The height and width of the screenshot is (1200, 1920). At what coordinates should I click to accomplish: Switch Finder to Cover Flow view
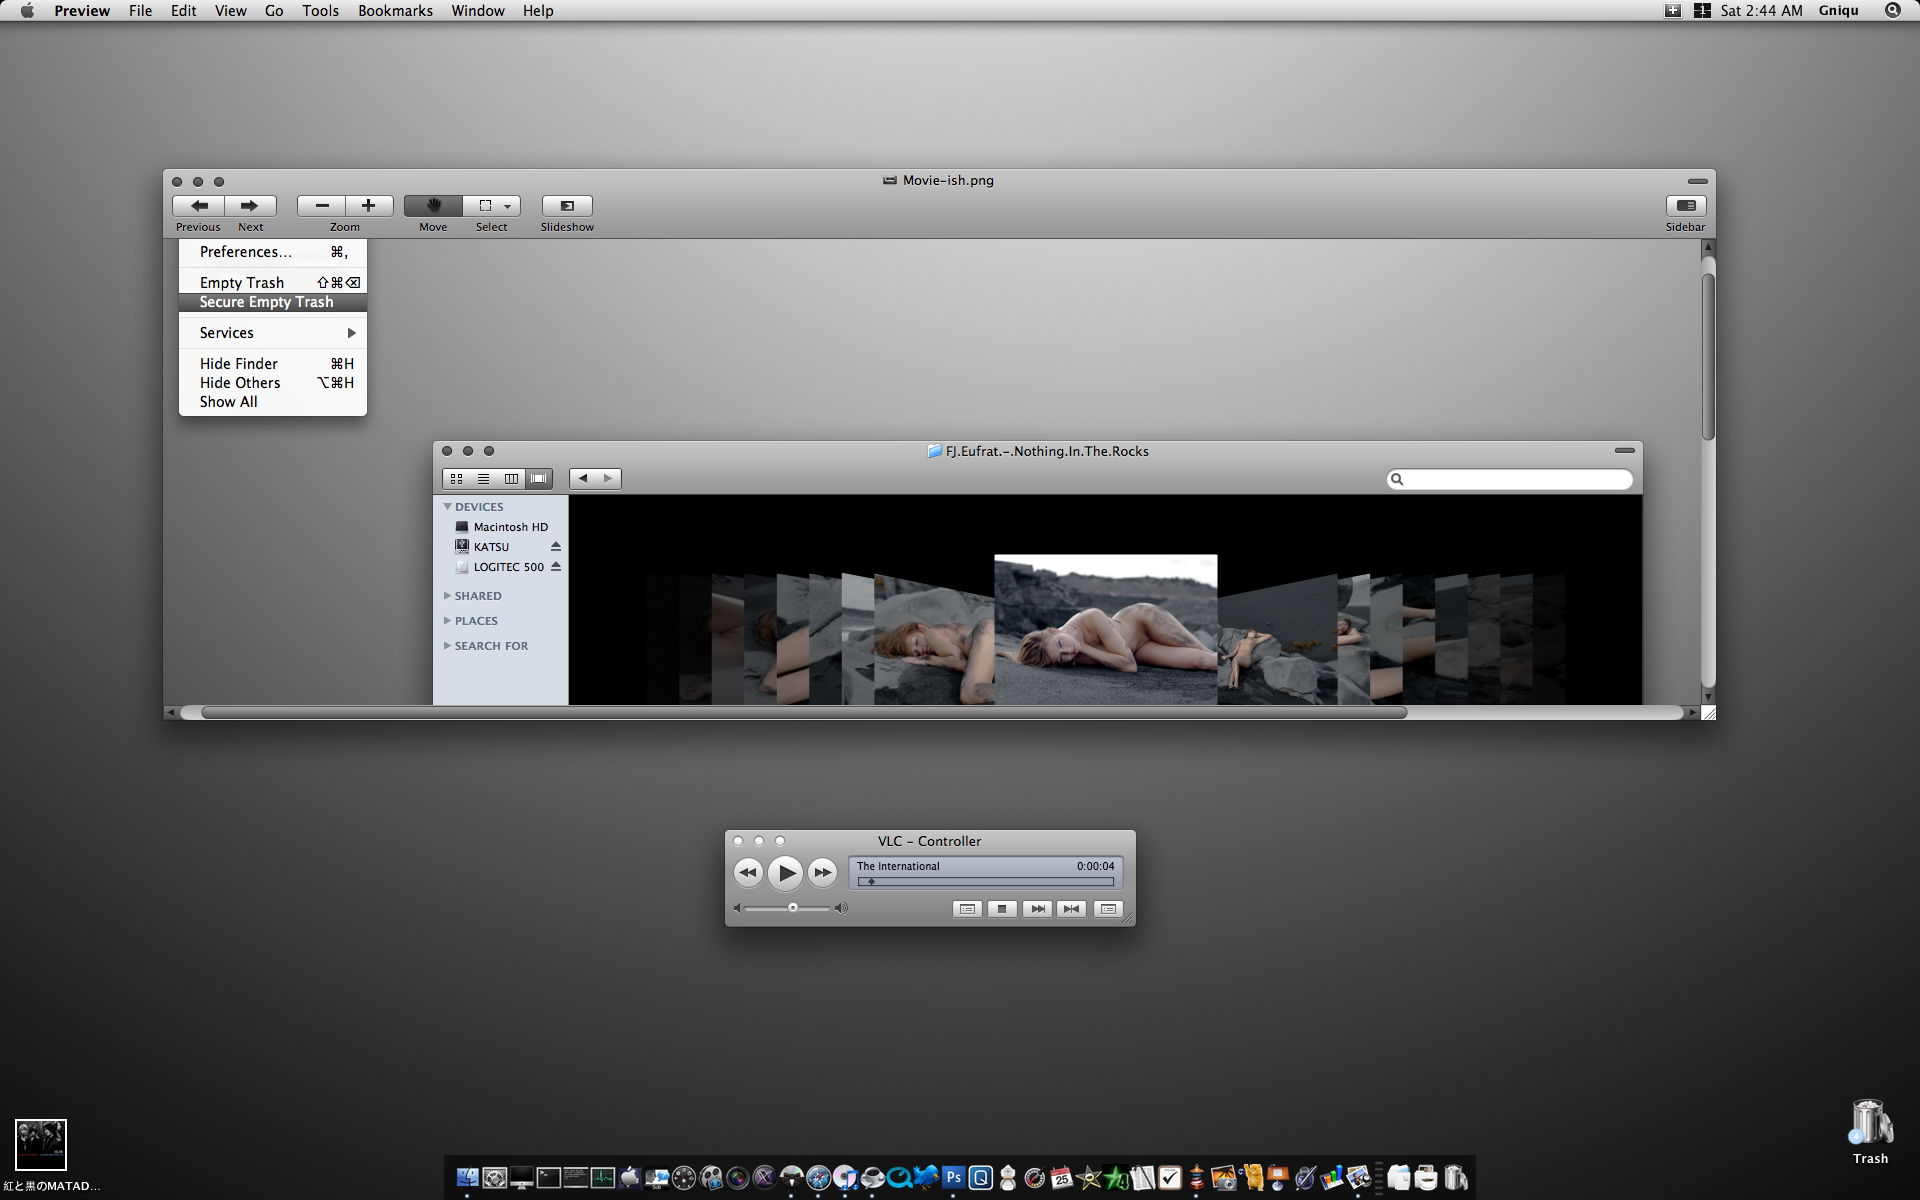[x=538, y=479]
